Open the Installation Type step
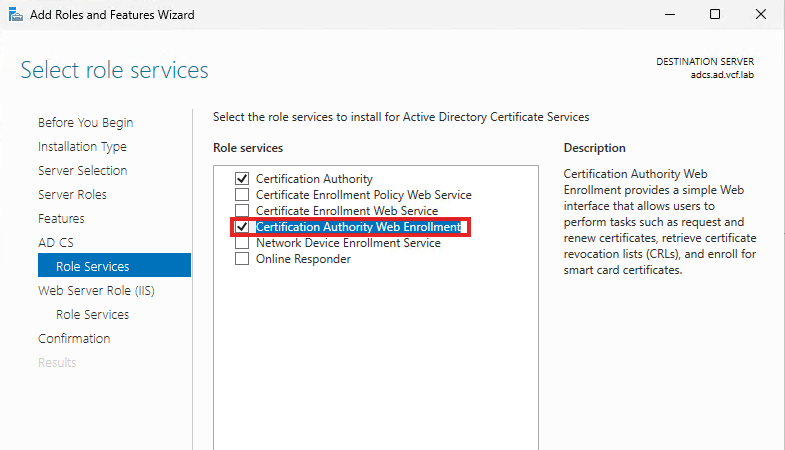The height and width of the screenshot is (450, 785). pyautogui.click(x=82, y=147)
